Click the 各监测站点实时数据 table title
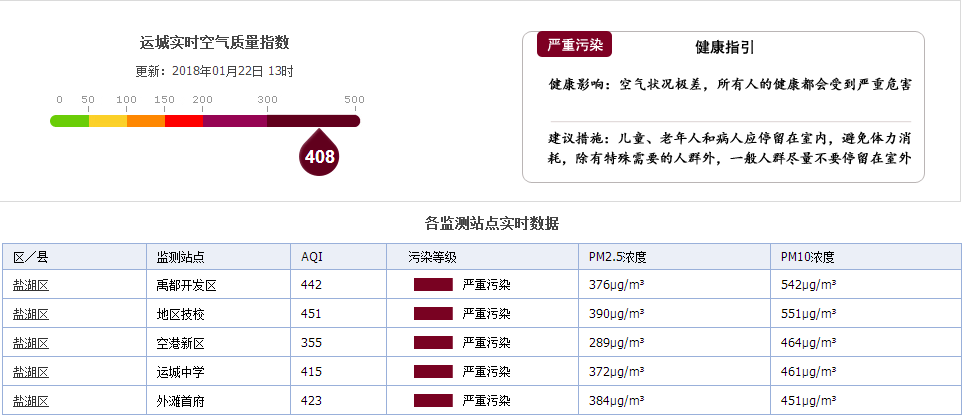The height and width of the screenshot is (417, 966). pos(492,223)
